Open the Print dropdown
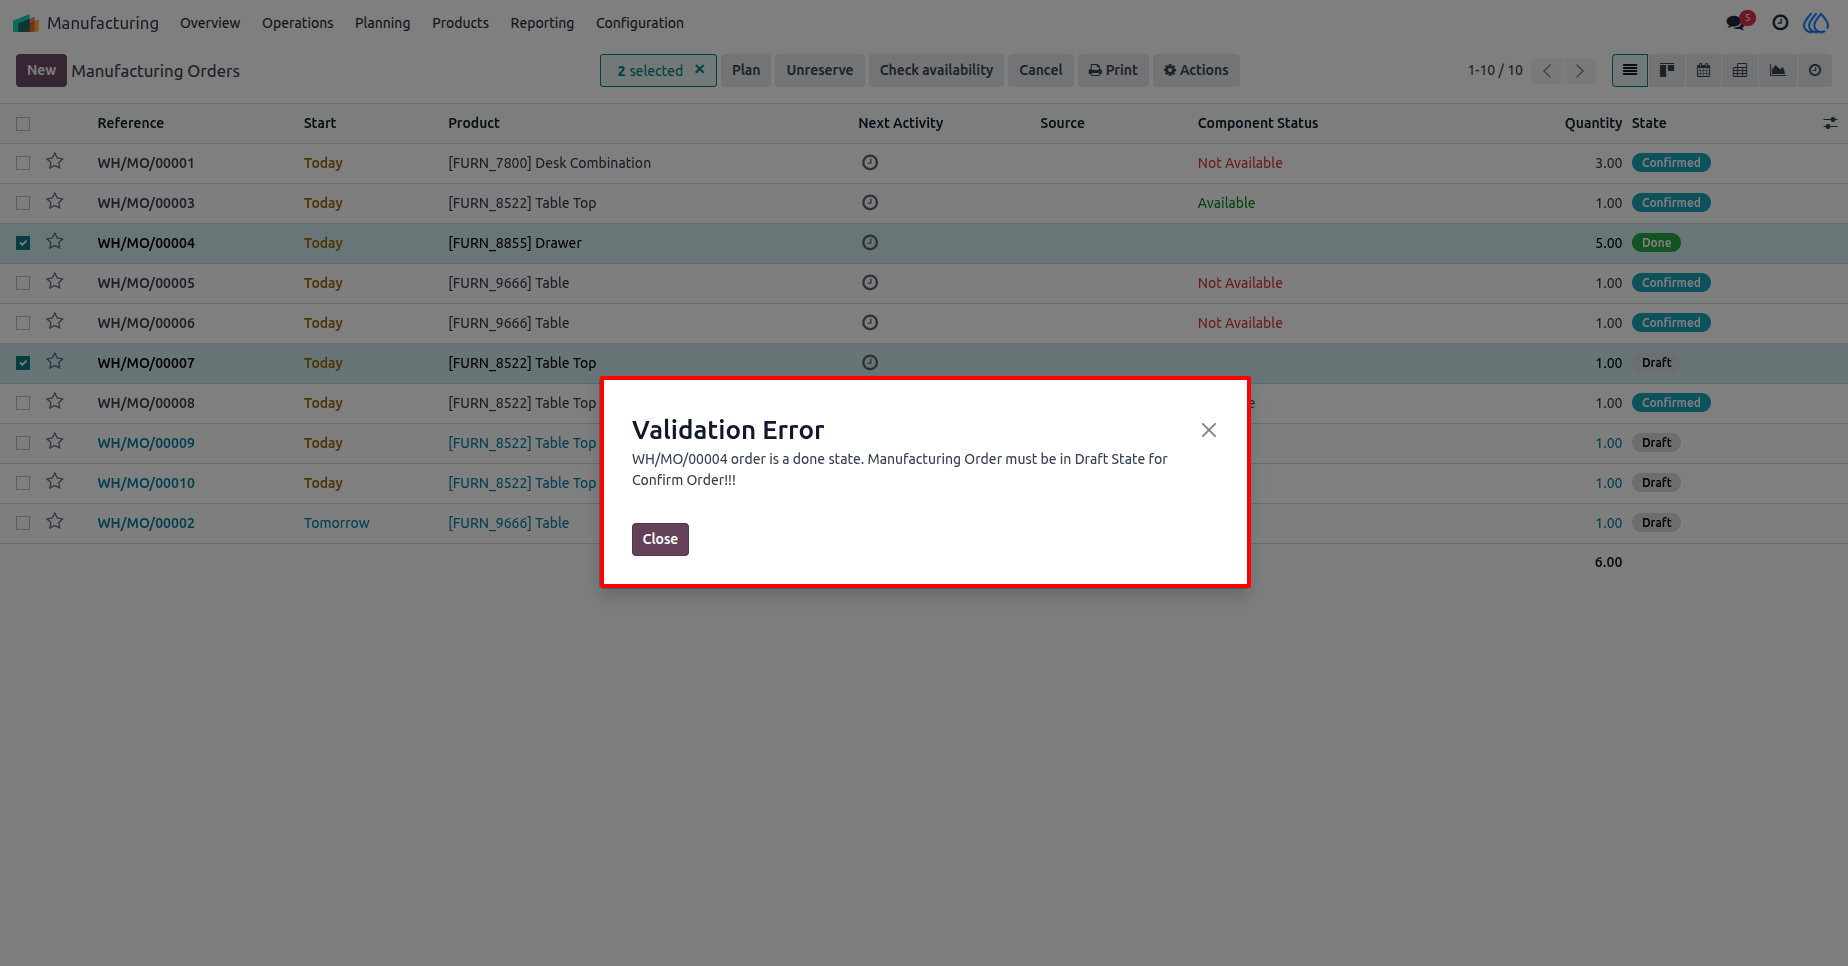Screen dimensions: 1848x966 click(x=1113, y=70)
